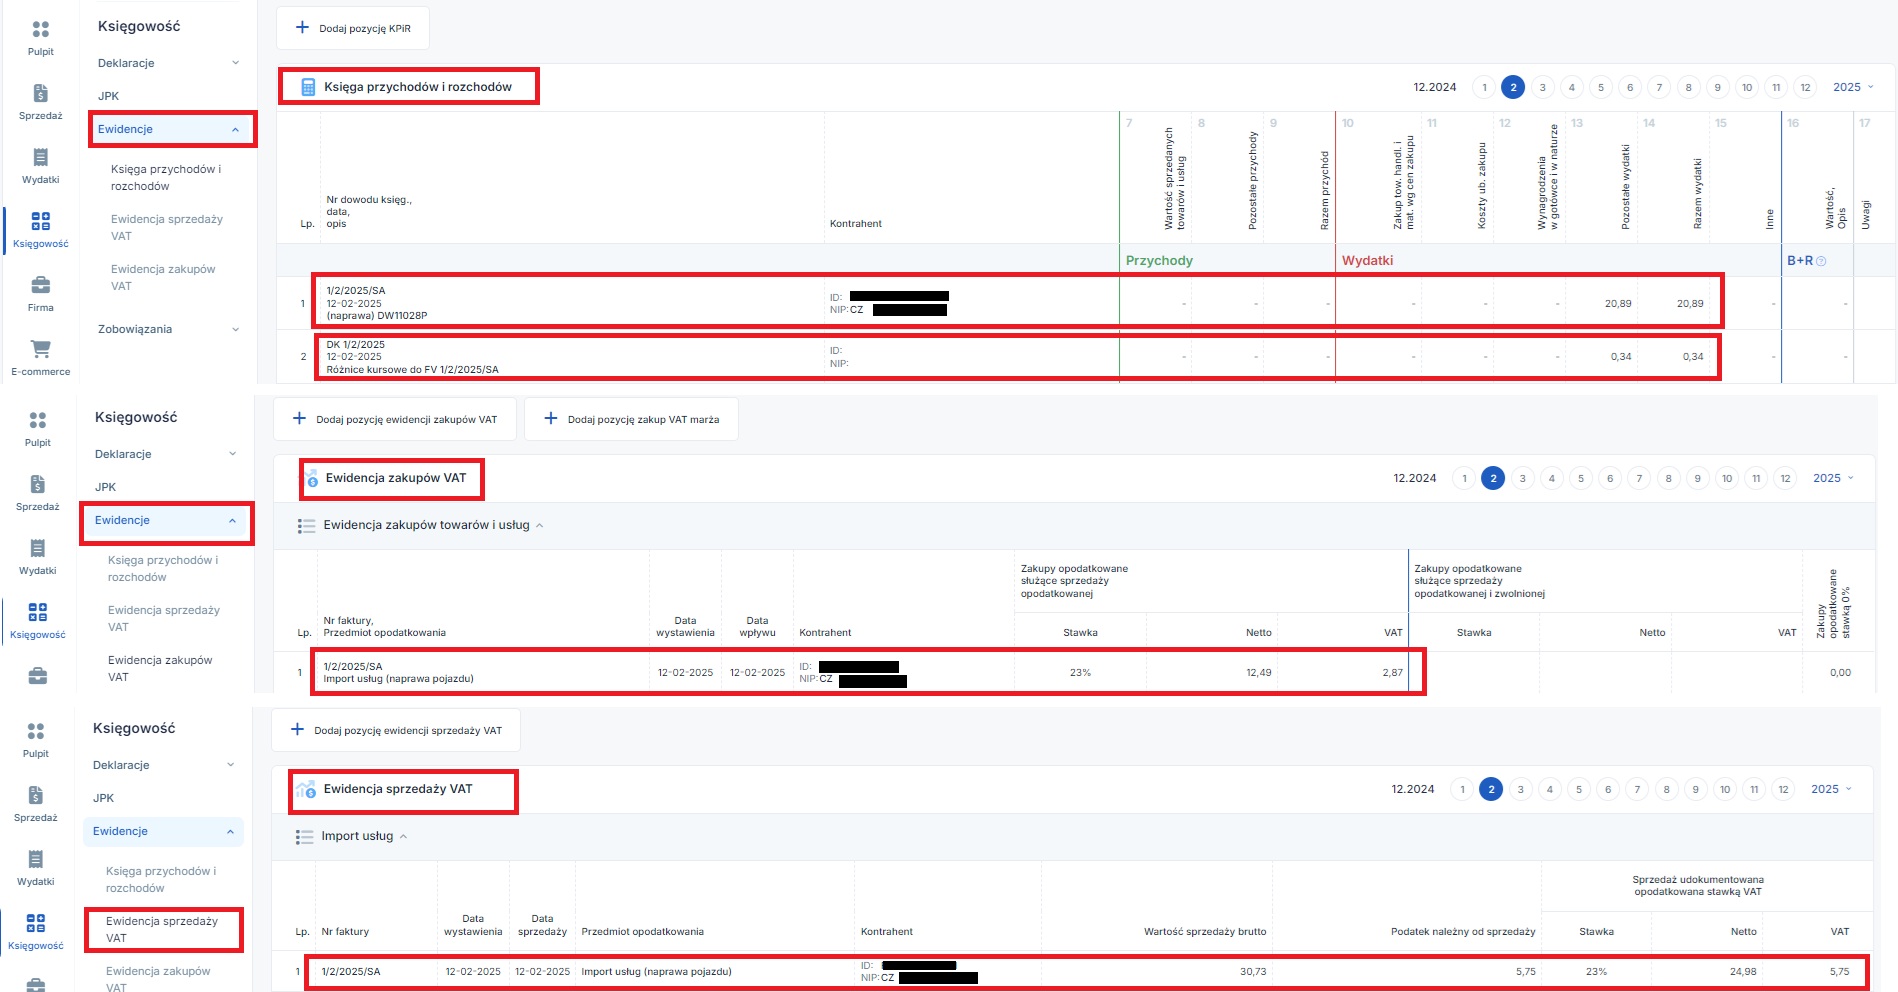Open Sprzedaż icon in the sales VAT view sidebar

point(36,795)
